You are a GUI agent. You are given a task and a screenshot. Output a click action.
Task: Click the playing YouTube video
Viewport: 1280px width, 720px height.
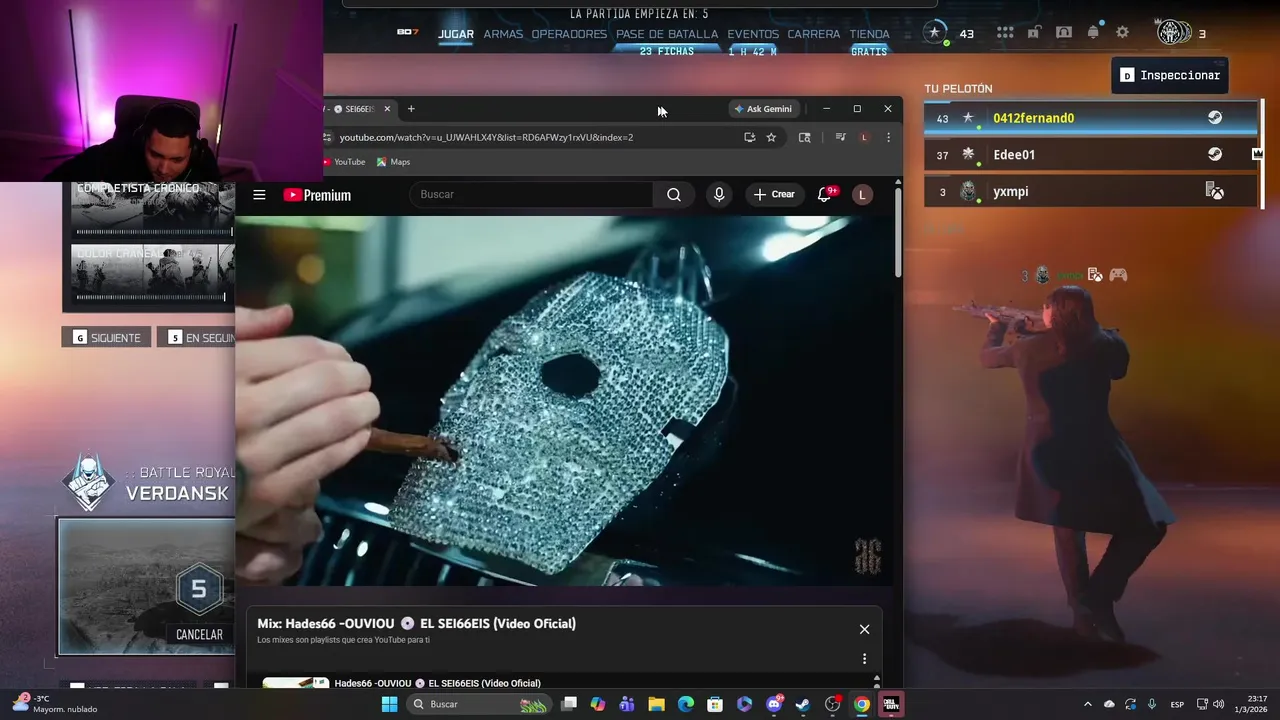point(564,401)
